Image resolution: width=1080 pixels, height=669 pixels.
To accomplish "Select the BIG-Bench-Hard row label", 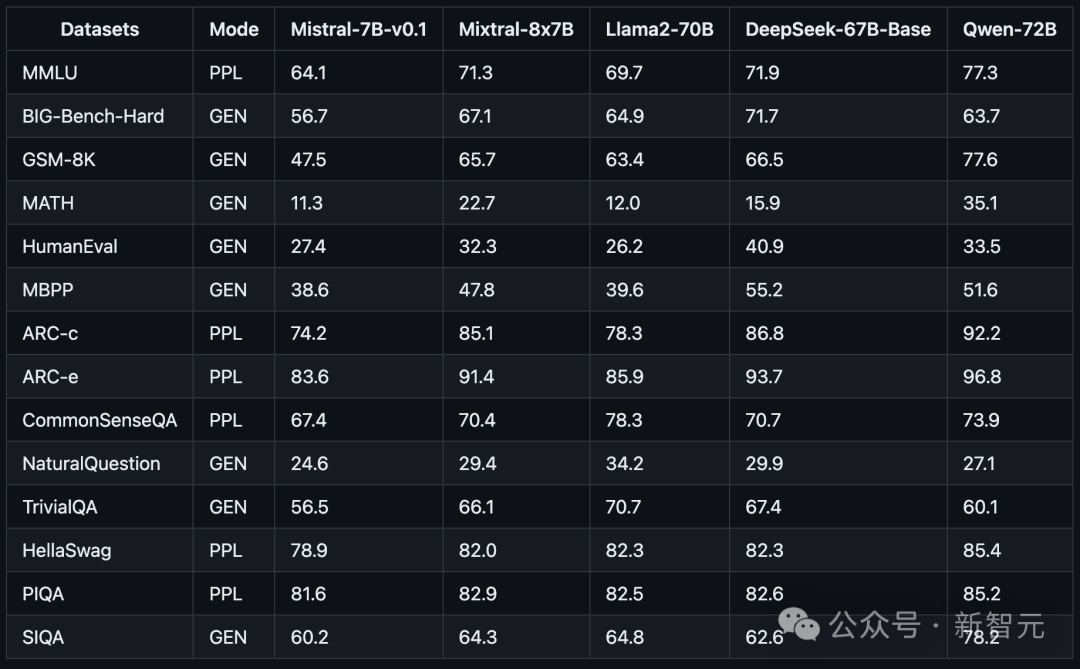I will [x=93, y=116].
